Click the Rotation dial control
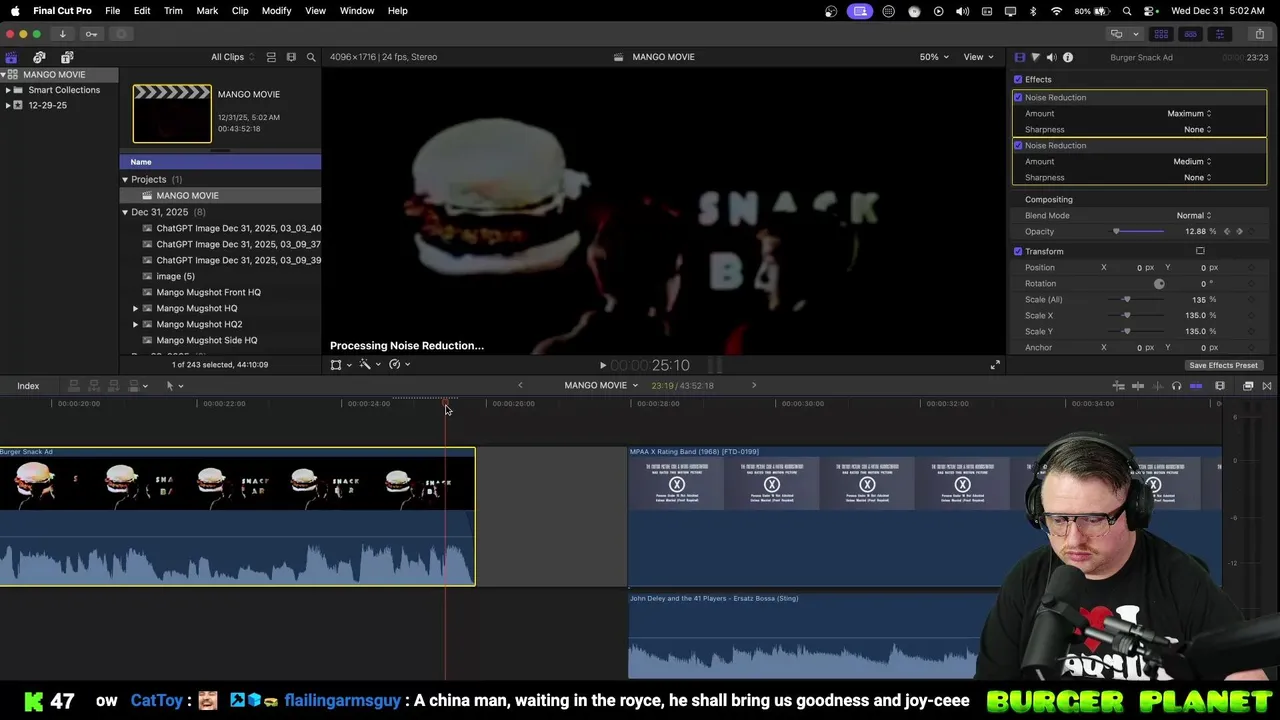This screenshot has height=720, width=1280. [1159, 283]
